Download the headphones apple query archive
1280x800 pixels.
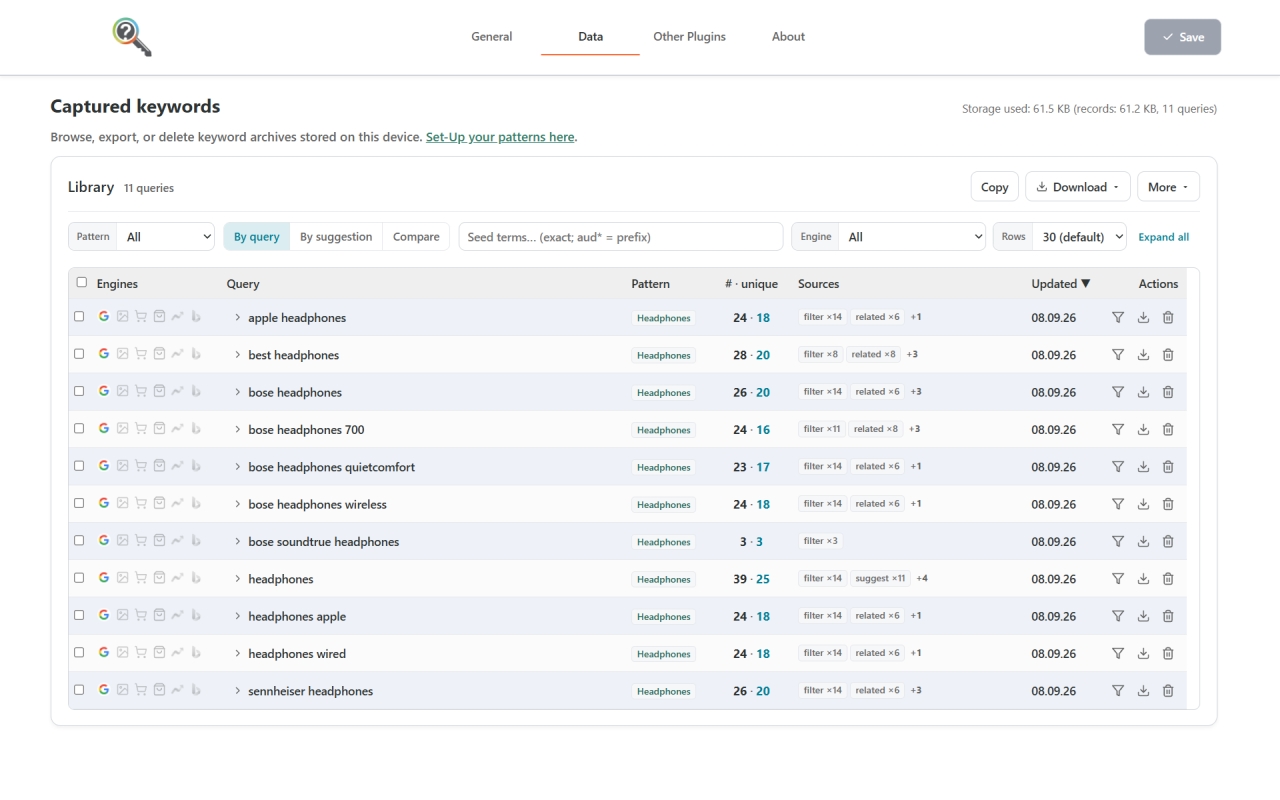pos(1143,616)
